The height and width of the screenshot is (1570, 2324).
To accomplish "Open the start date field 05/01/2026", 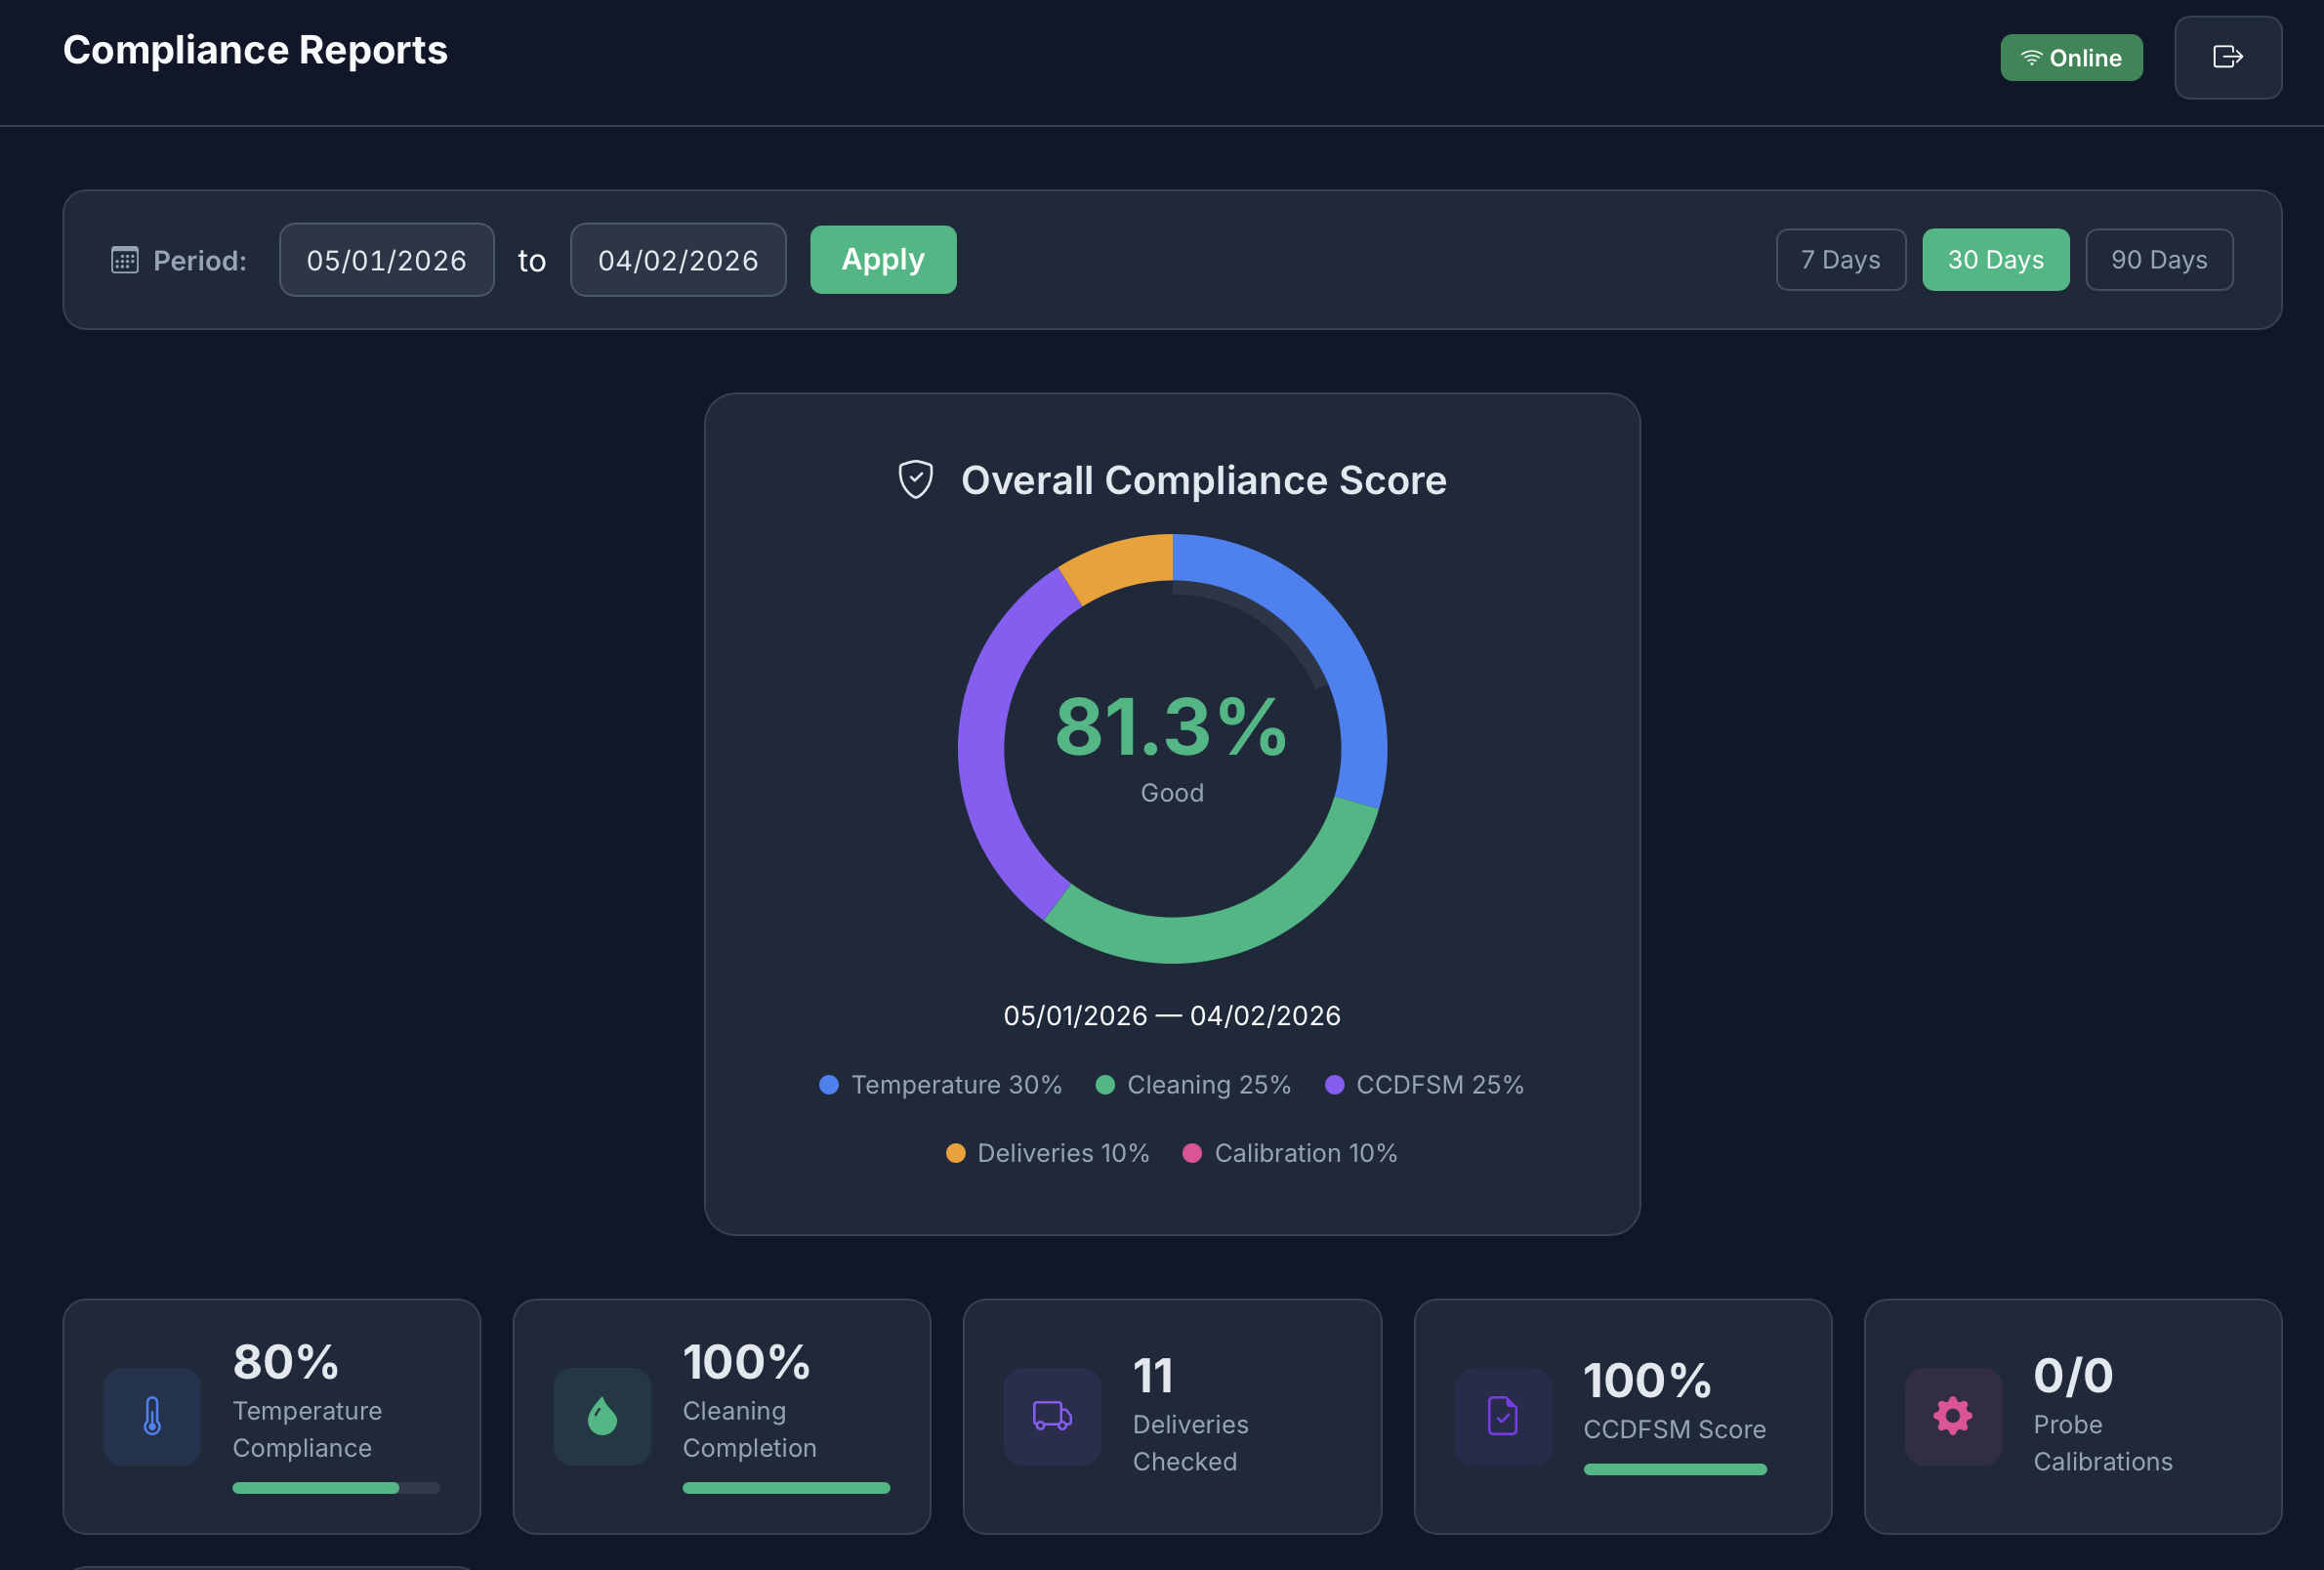I will 386,260.
